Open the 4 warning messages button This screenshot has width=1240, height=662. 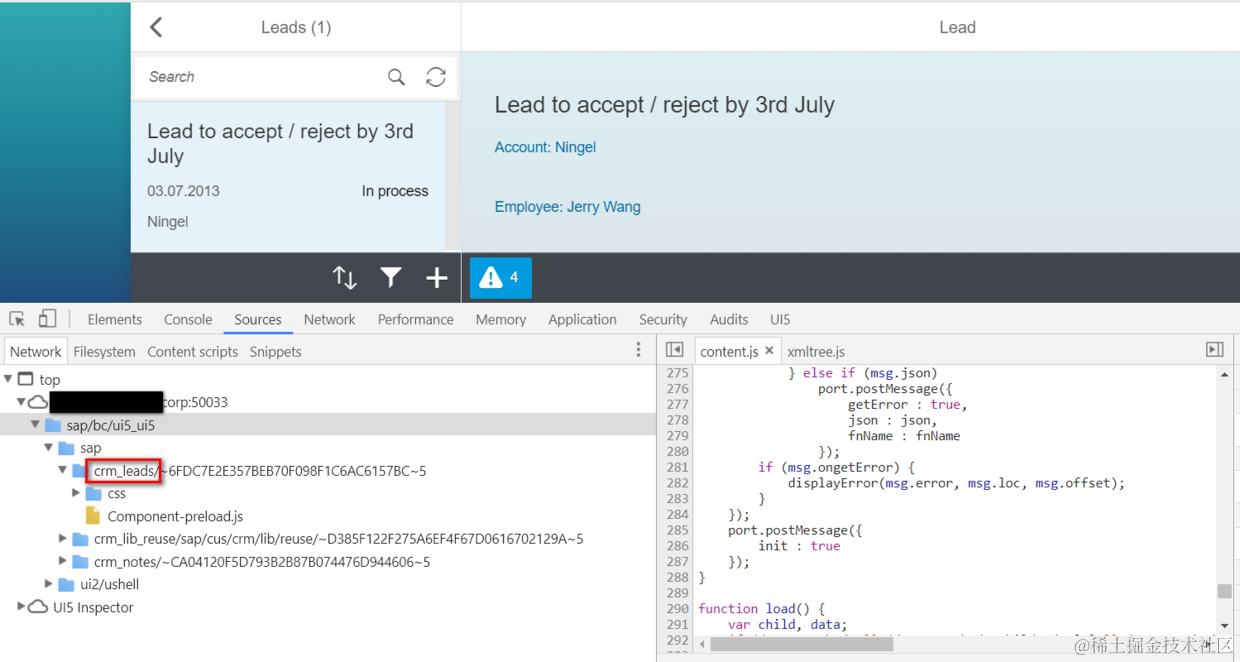pyautogui.click(x=500, y=278)
